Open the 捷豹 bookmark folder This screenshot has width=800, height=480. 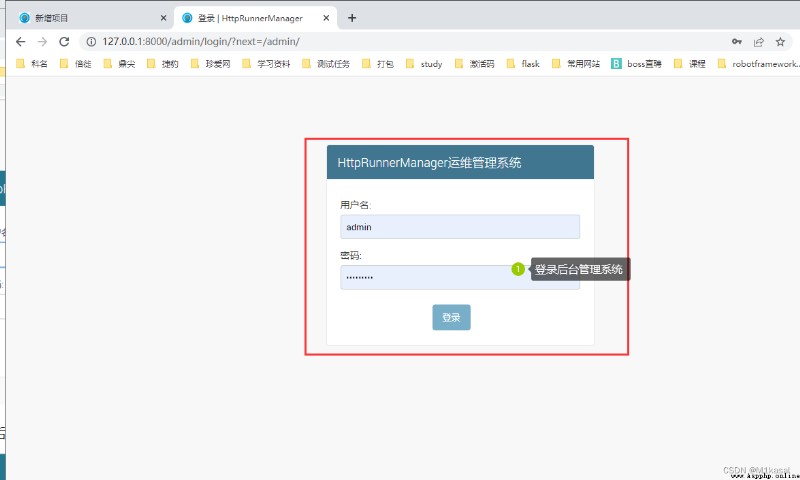[x=163, y=64]
